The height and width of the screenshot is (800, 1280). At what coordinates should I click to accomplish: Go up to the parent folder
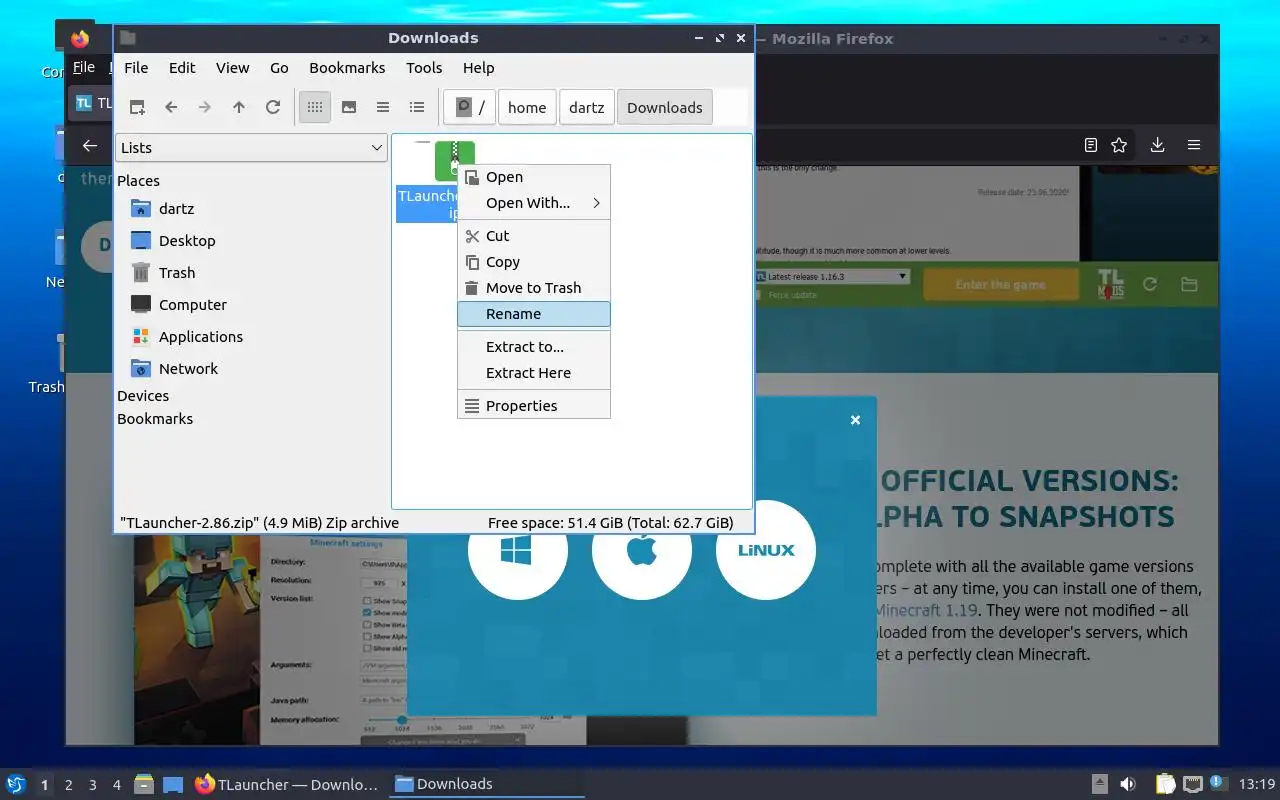click(239, 107)
